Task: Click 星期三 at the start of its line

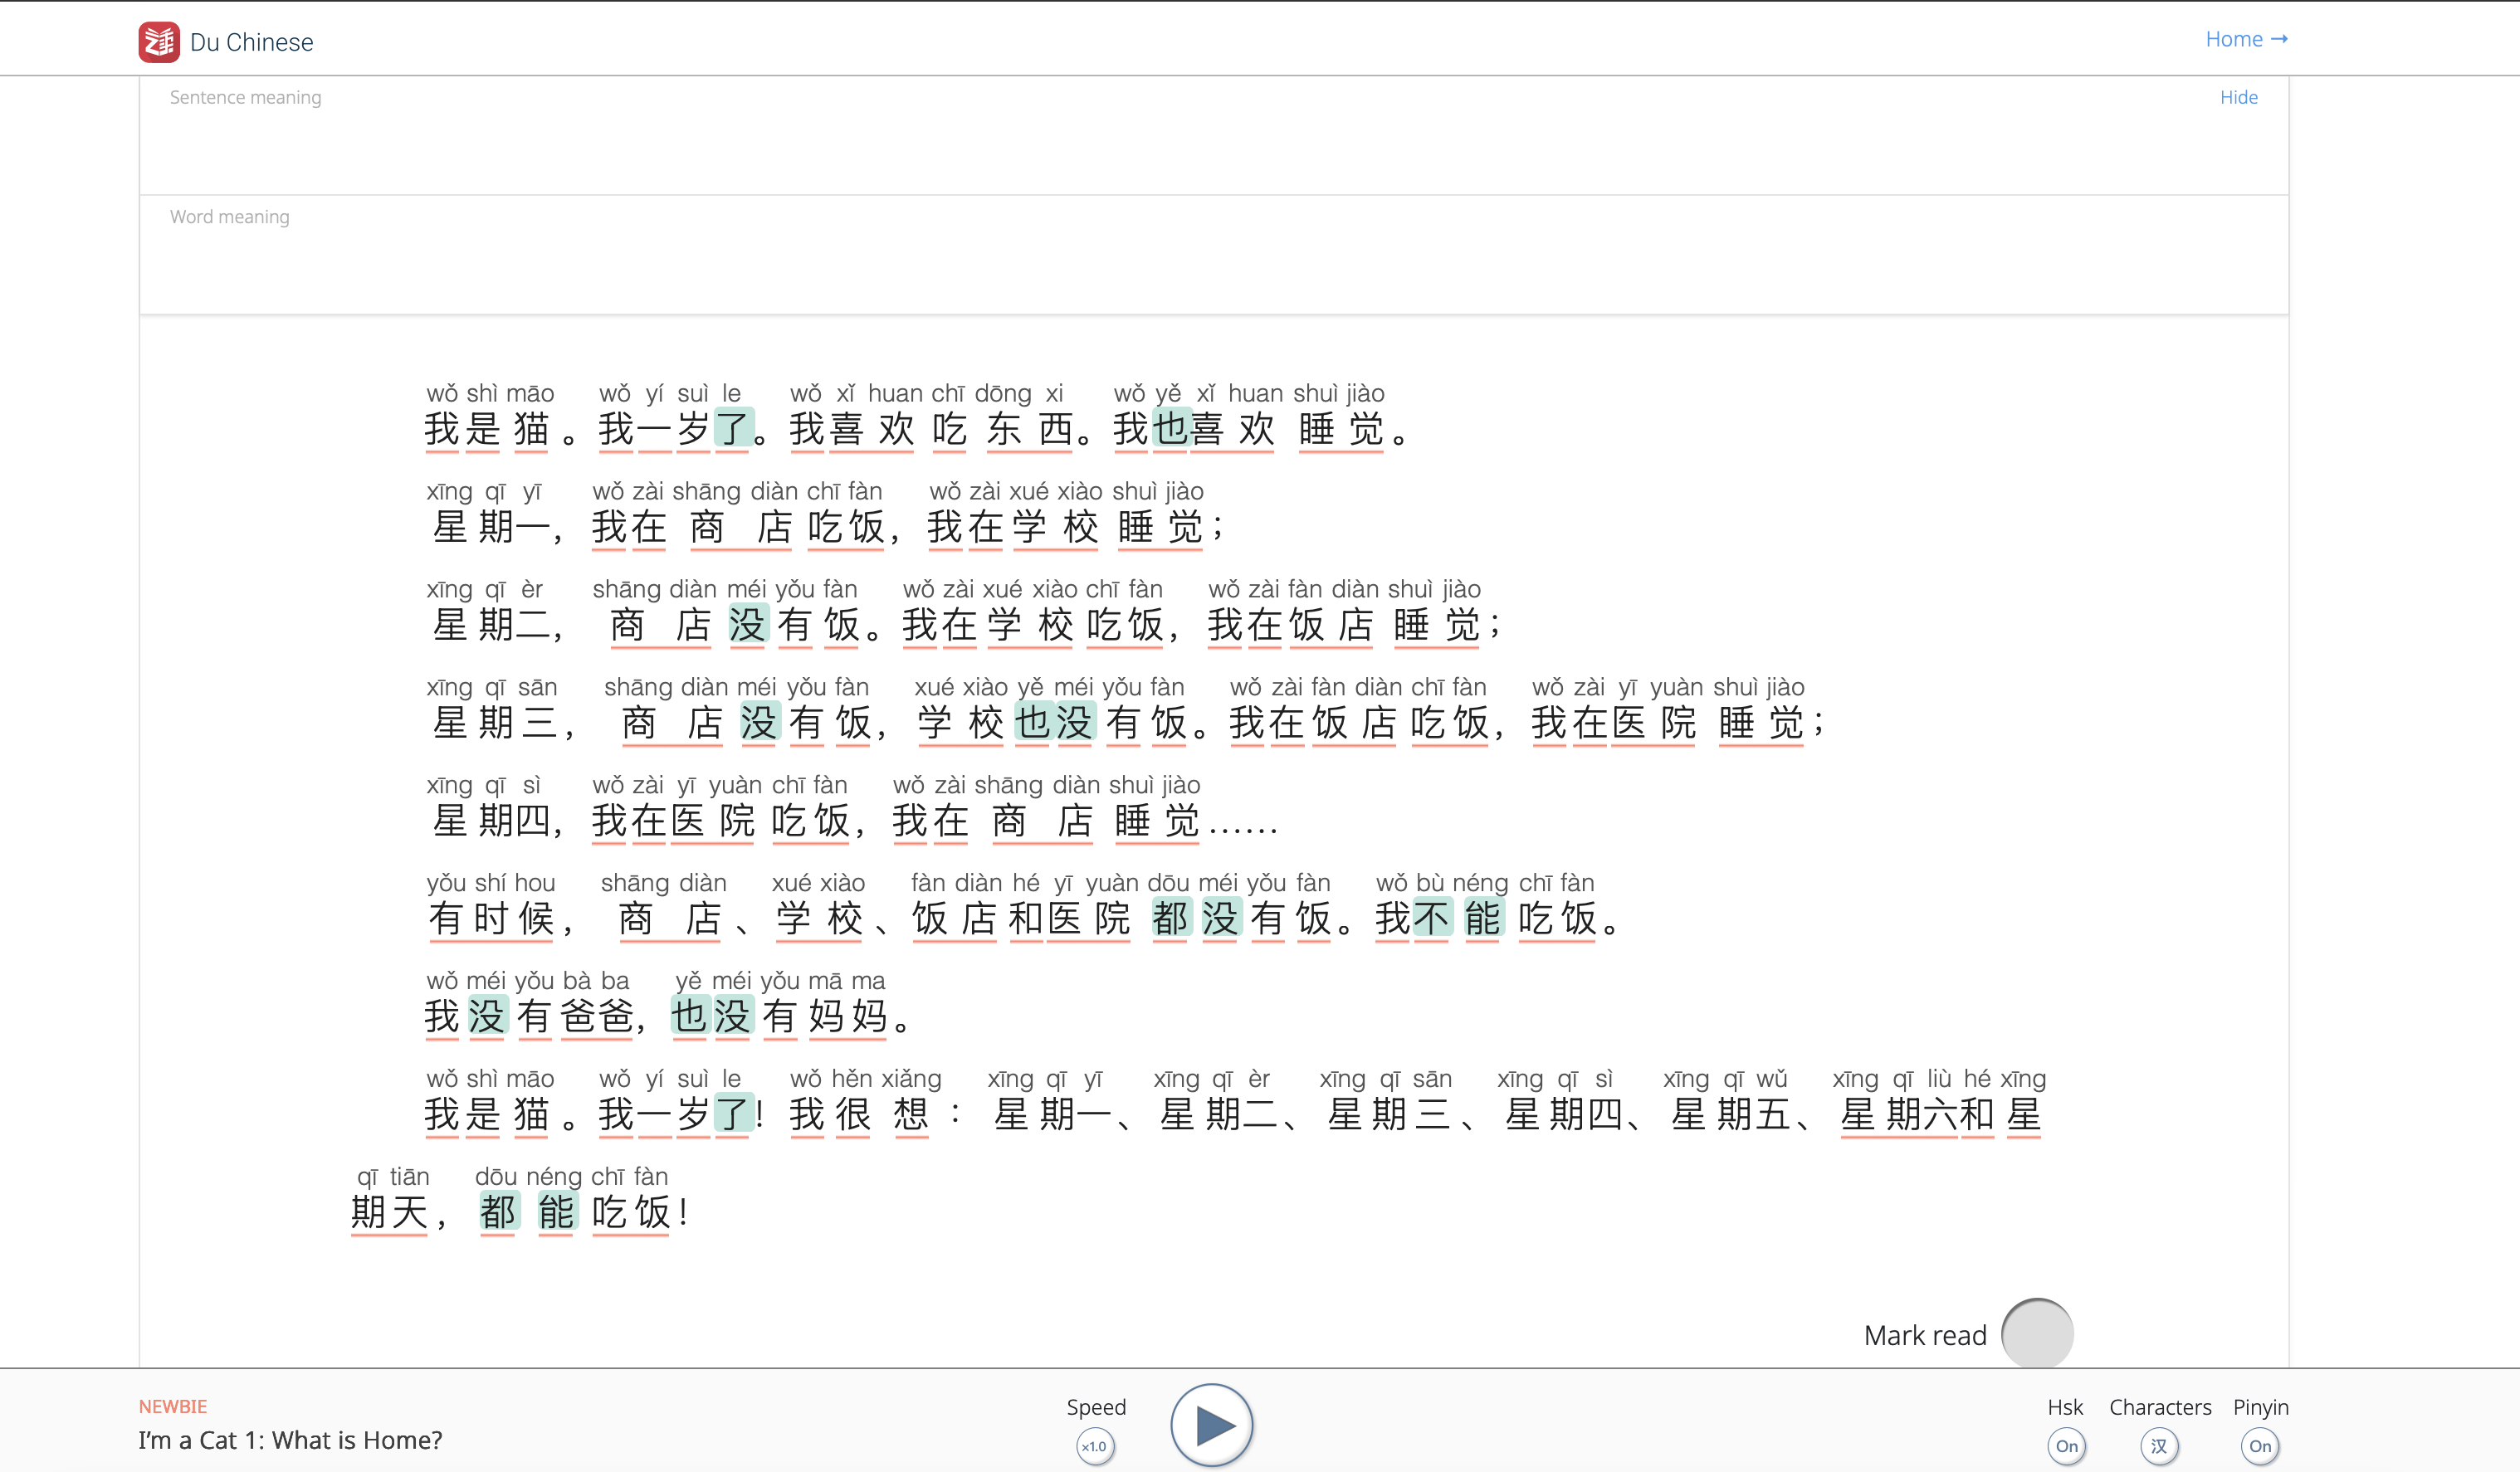Action: 496,723
